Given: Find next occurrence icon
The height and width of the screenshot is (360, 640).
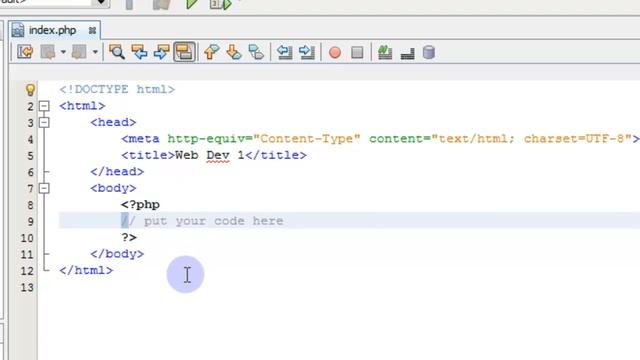Looking at the screenshot, I should (162, 52).
